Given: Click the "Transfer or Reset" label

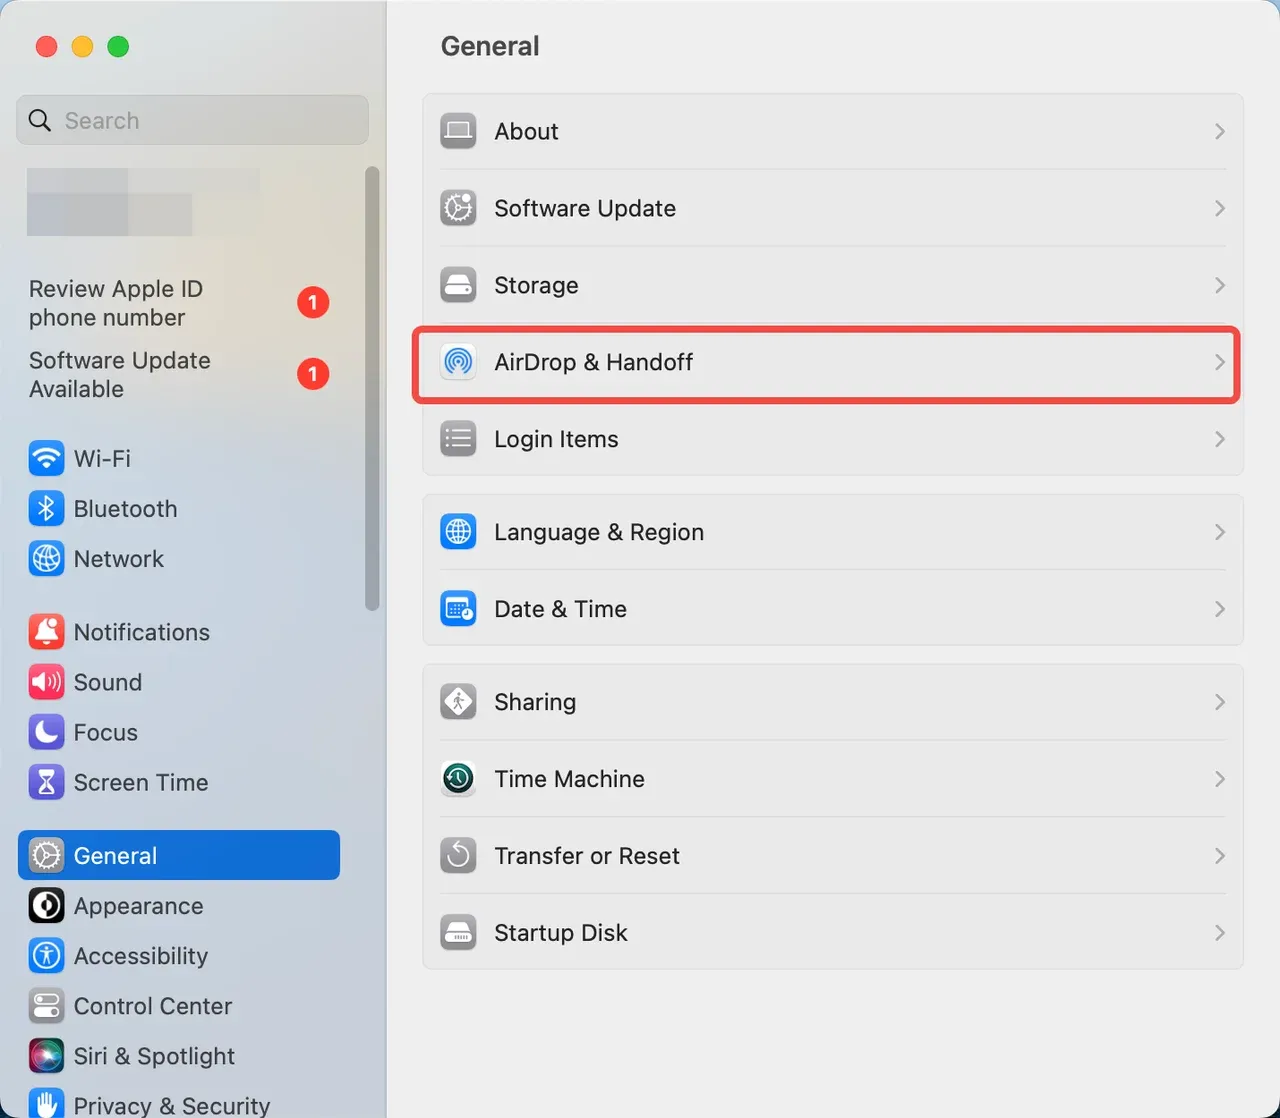Looking at the screenshot, I should pyautogui.click(x=587, y=856).
